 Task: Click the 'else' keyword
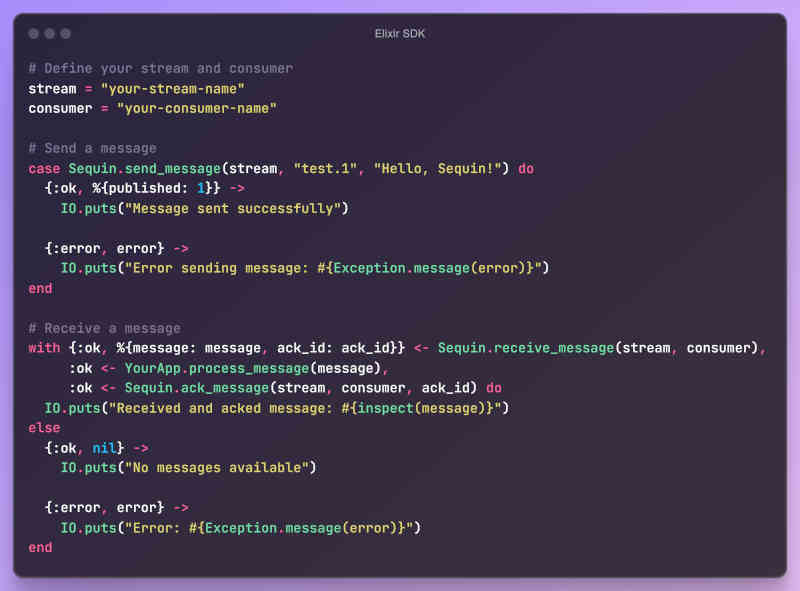click(x=44, y=428)
